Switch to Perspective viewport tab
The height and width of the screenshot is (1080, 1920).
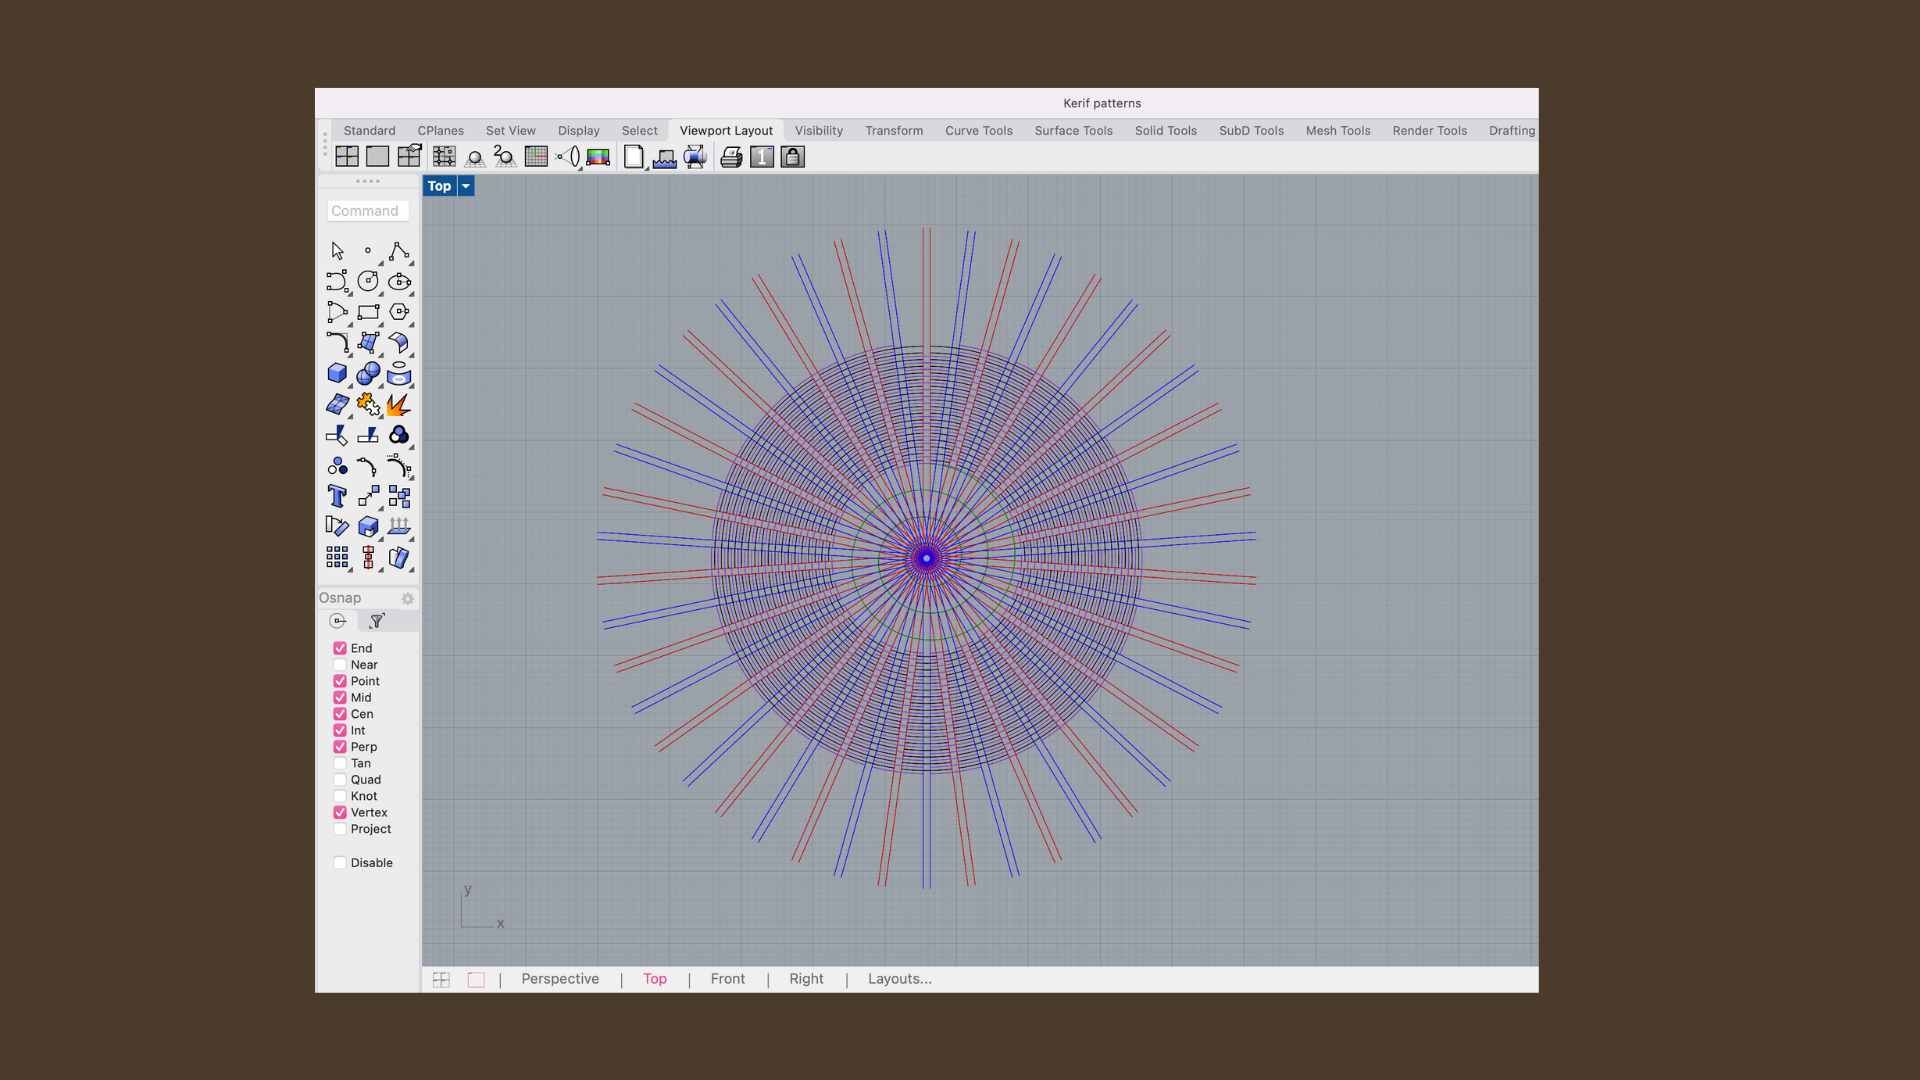[x=560, y=979]
